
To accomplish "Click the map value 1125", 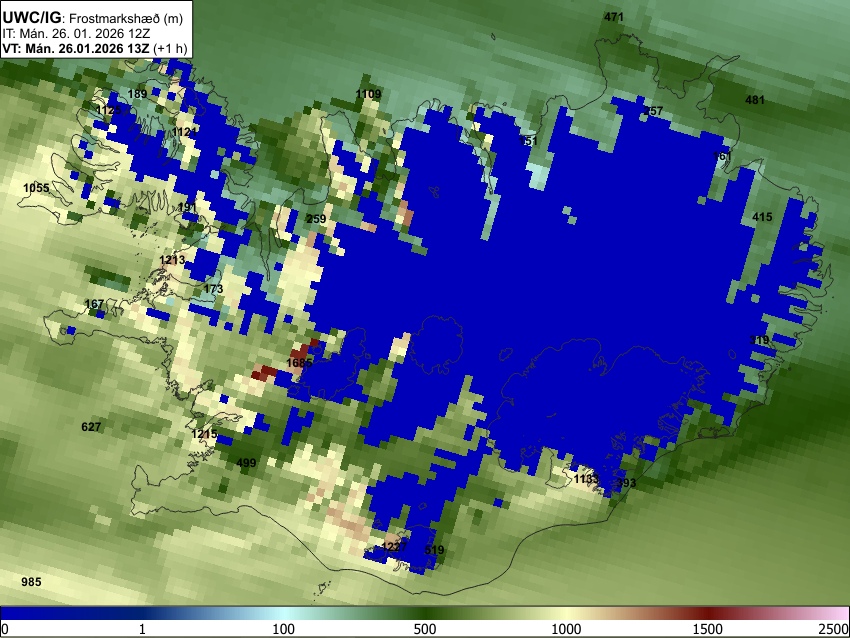I will pyautogui.click(x=109, y=111).
